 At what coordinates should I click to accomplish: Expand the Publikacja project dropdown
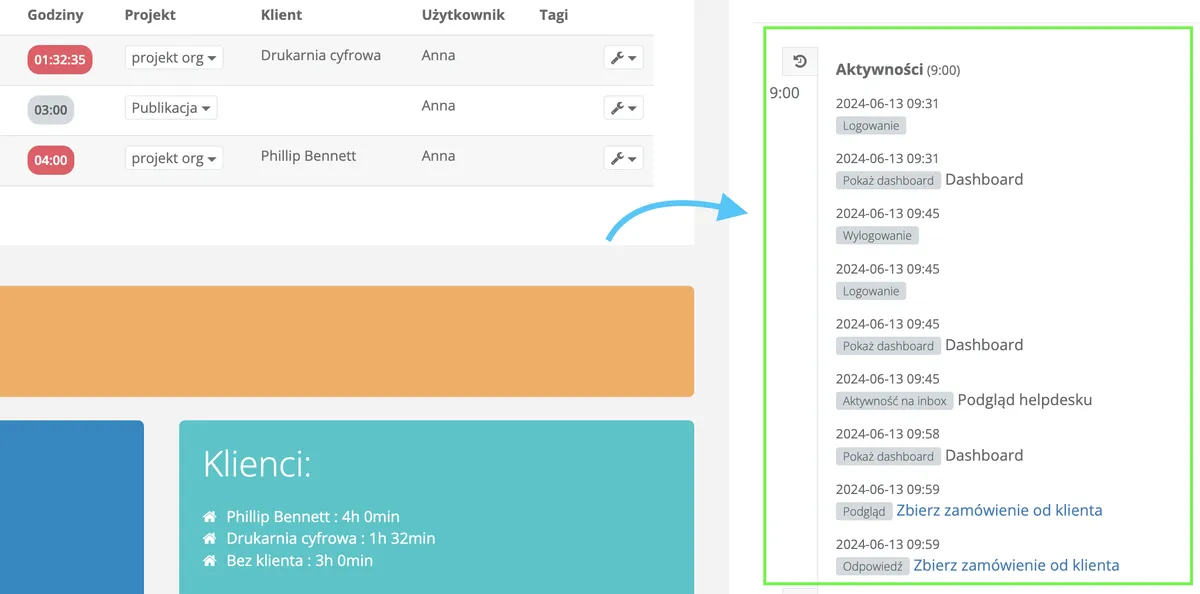(171, 107)
